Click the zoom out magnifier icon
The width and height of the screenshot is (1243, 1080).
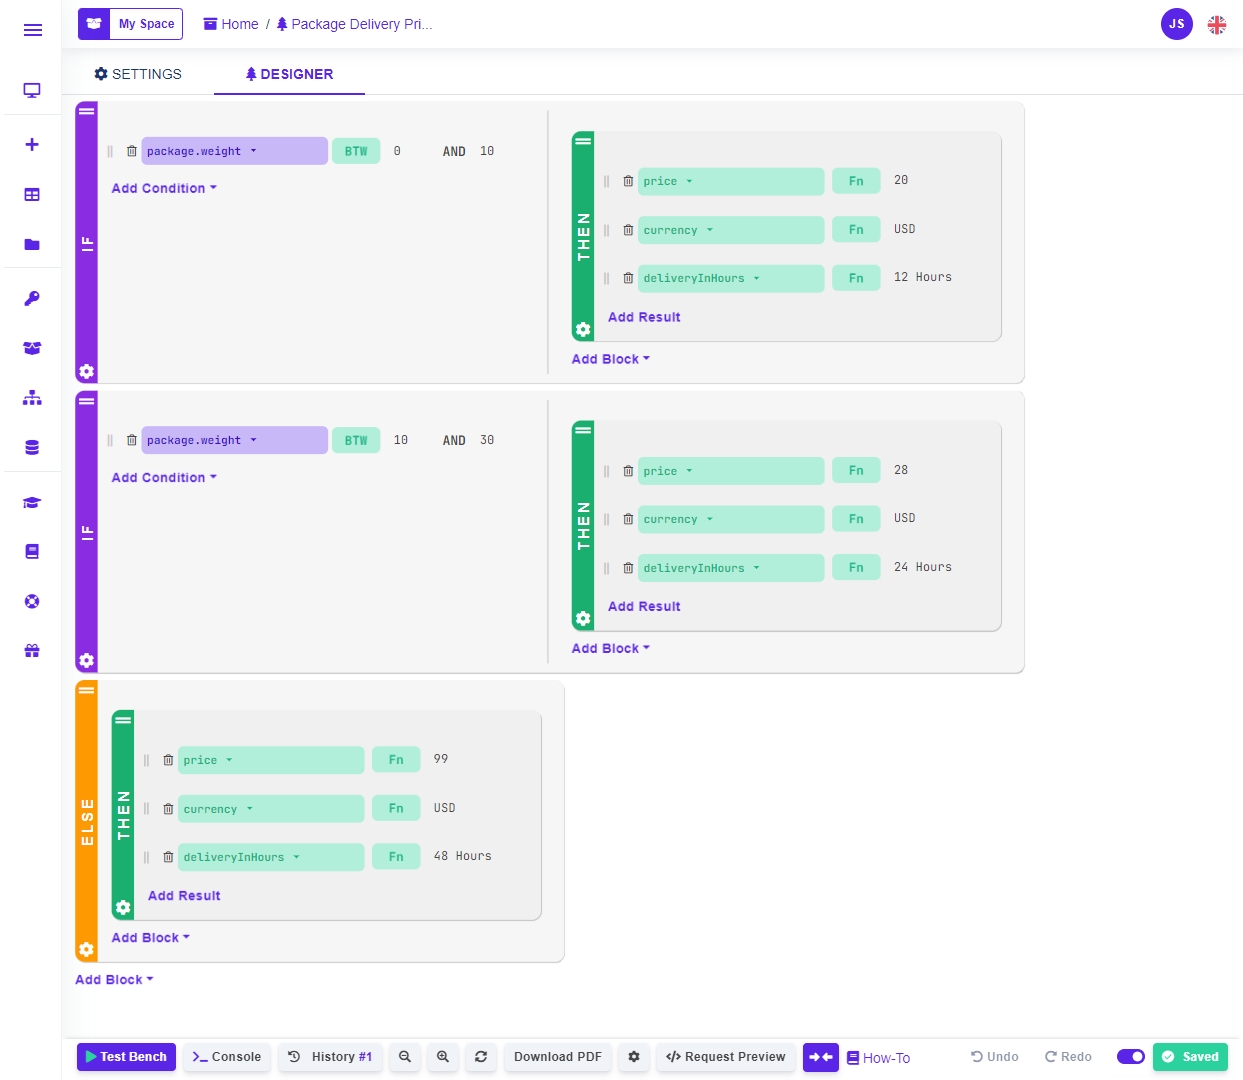coord(405,1057)
